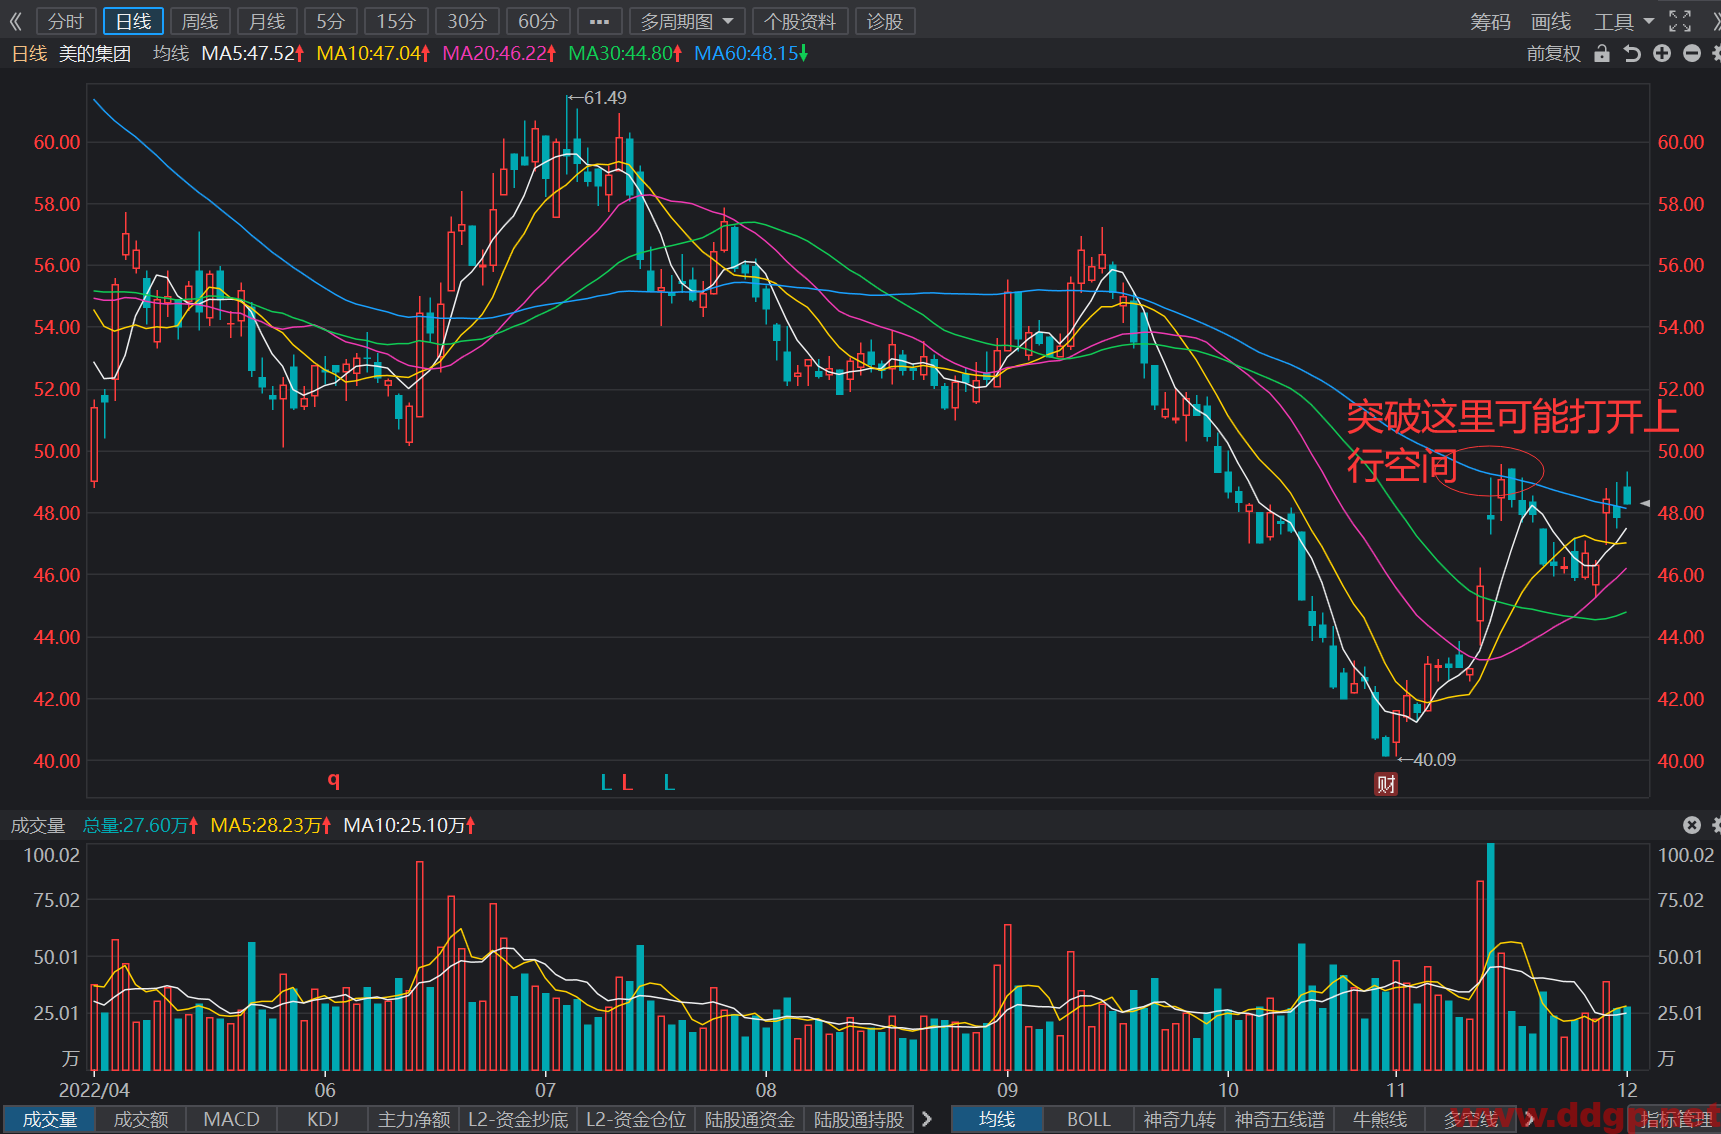Click the red L marker near July

click(627, 782)
